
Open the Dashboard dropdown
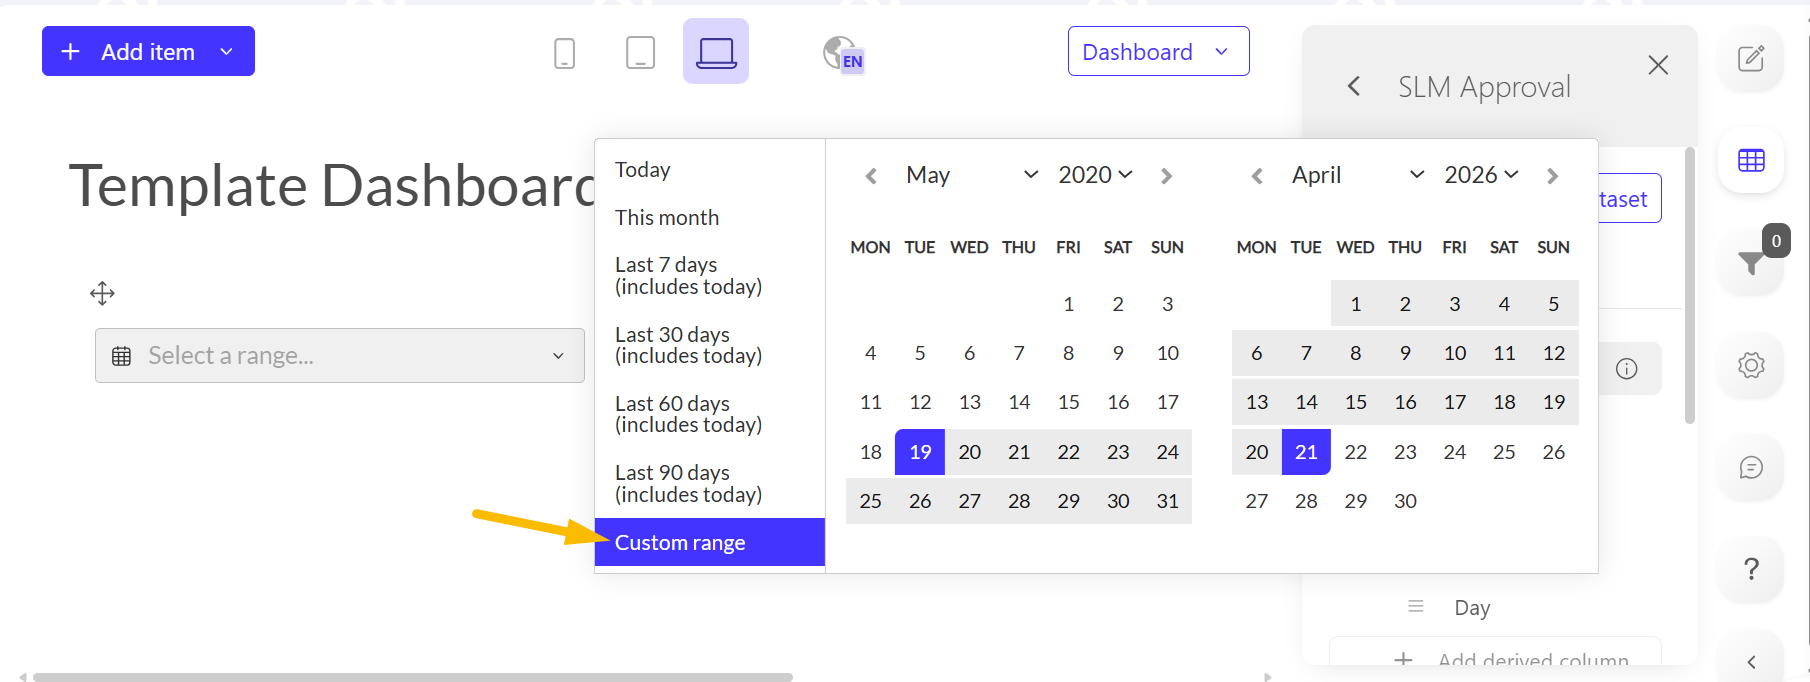pyautogui.click(x=1158, y=51)
